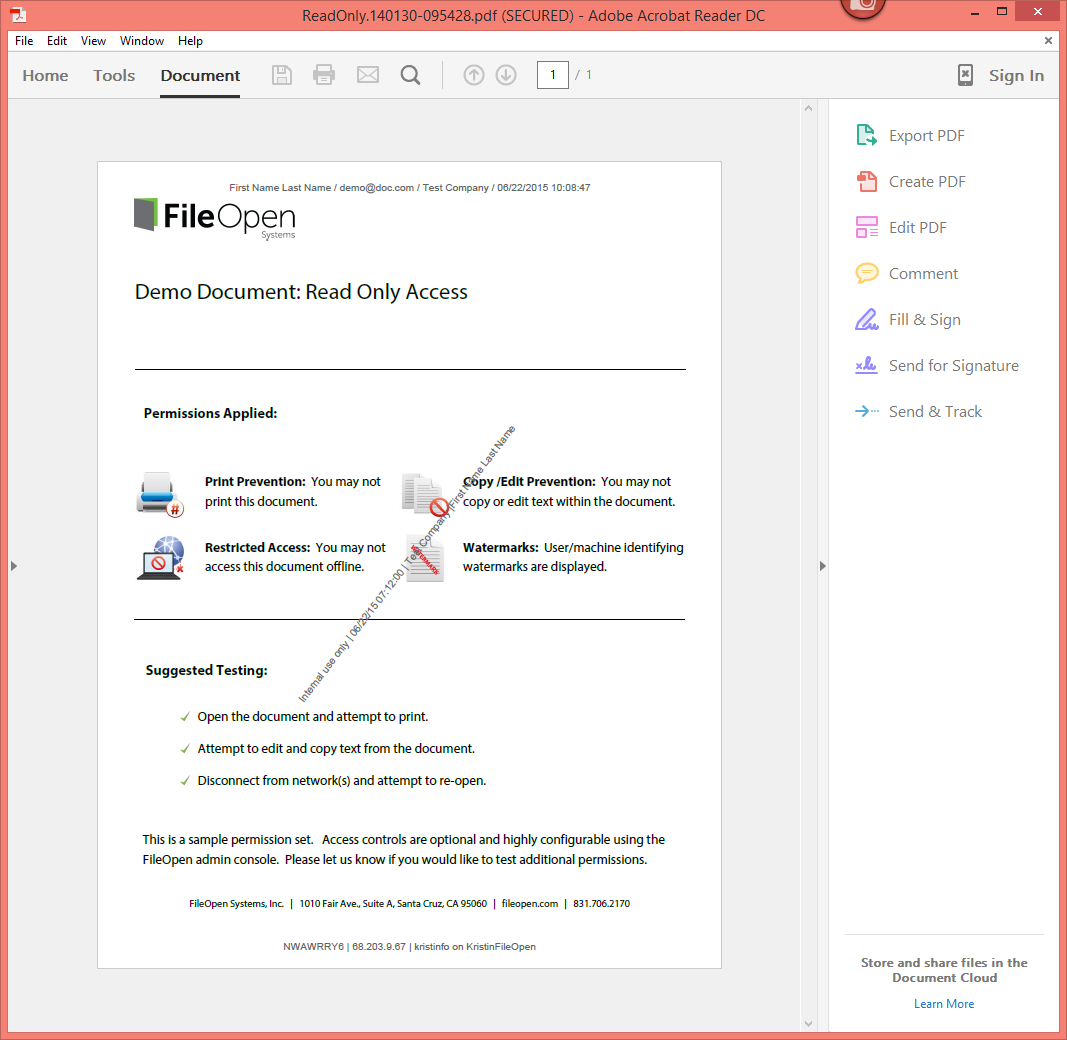Maximize the Acrobat Reader window

[x=1001, y=12]
